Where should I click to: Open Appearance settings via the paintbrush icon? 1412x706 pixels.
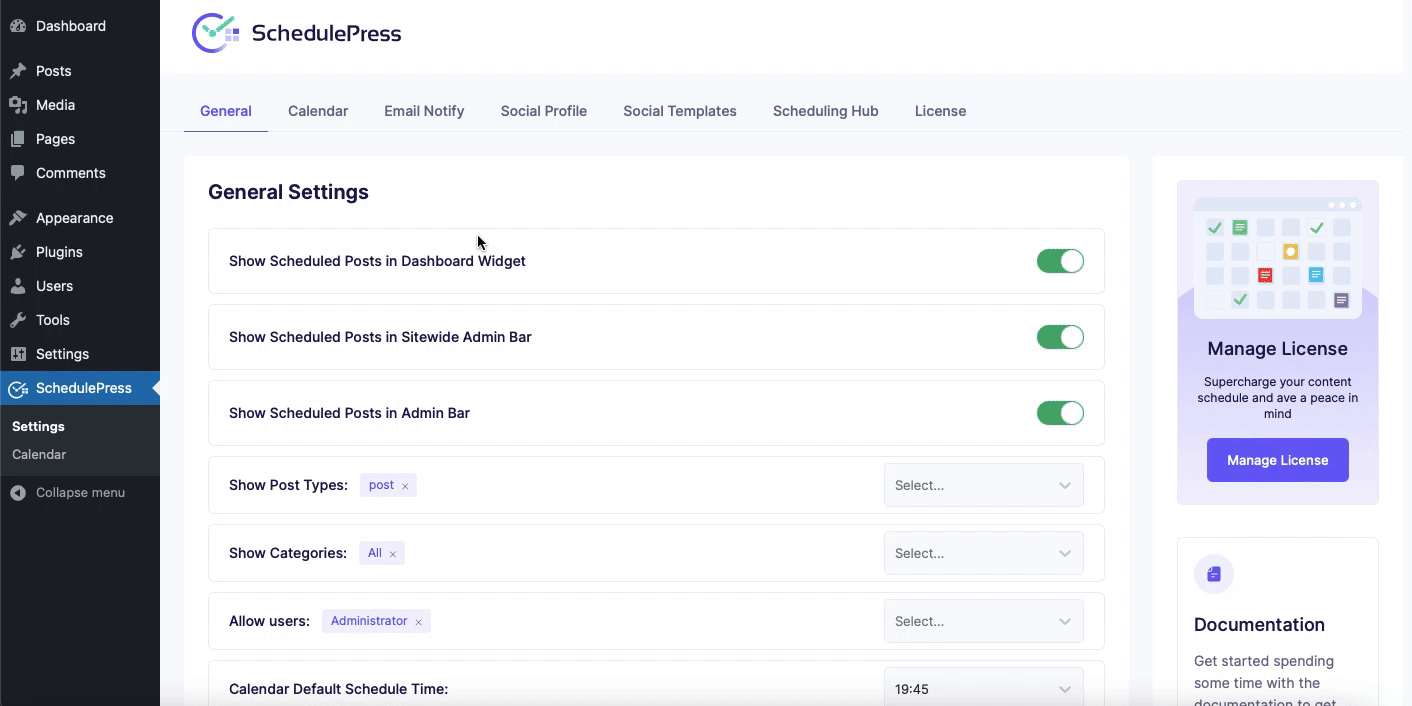(19, 217)
